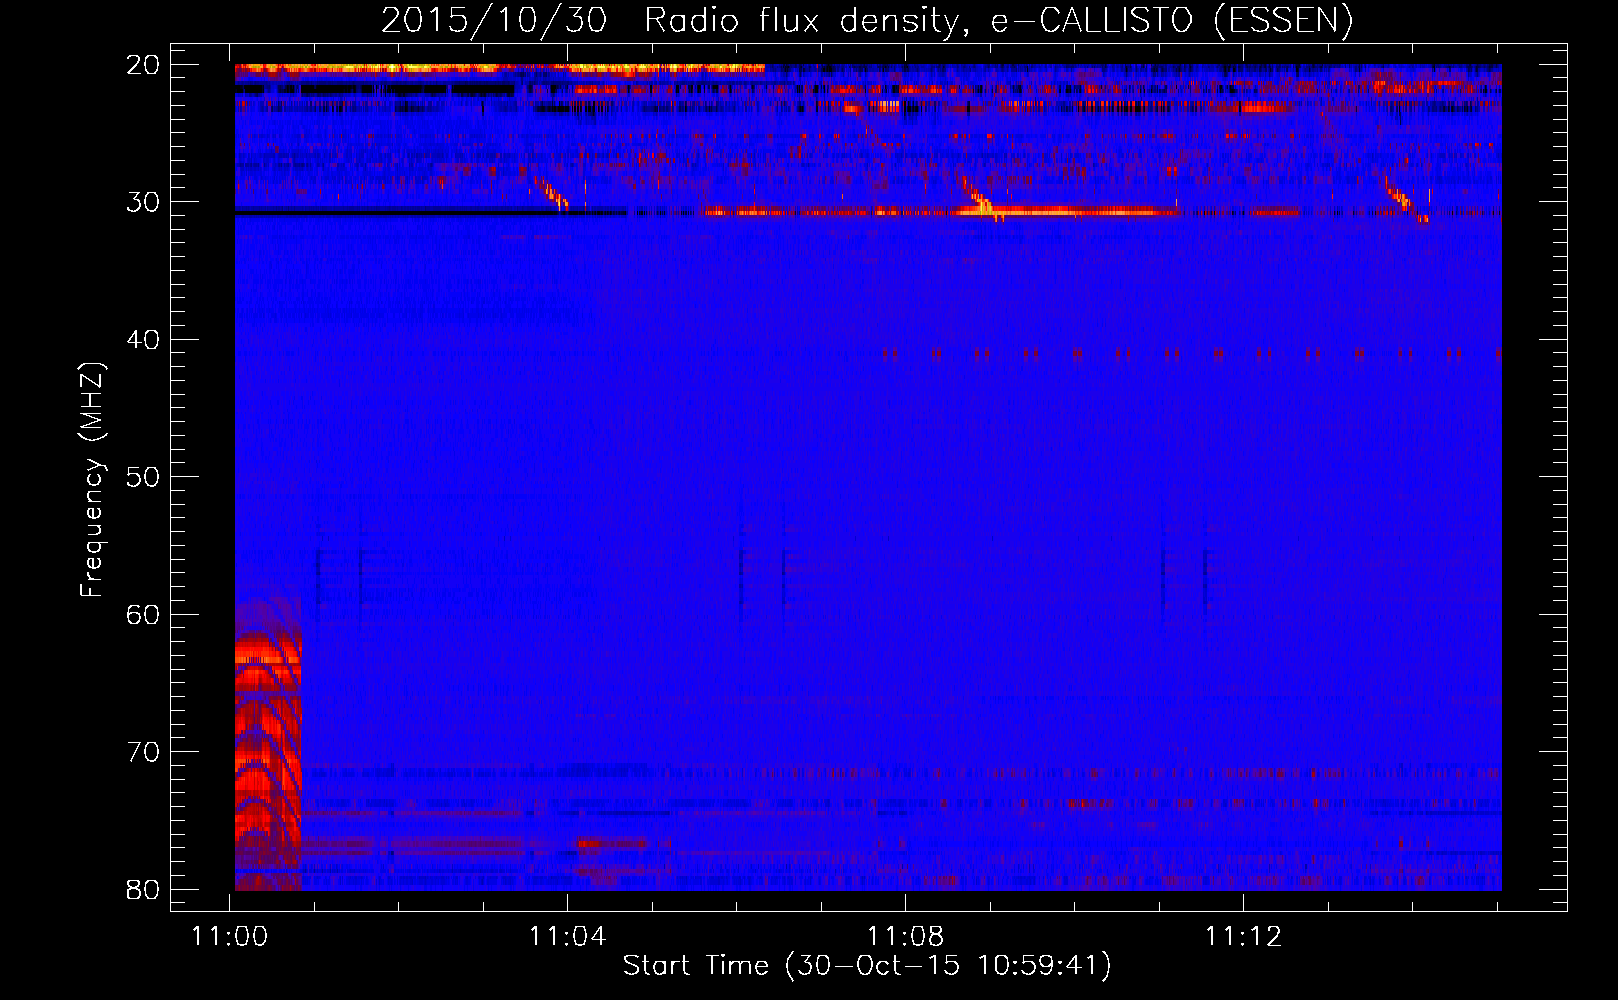Click the 11:00 time axis tick label
Screen dimensions: 1618x1000
coord(230,937)
